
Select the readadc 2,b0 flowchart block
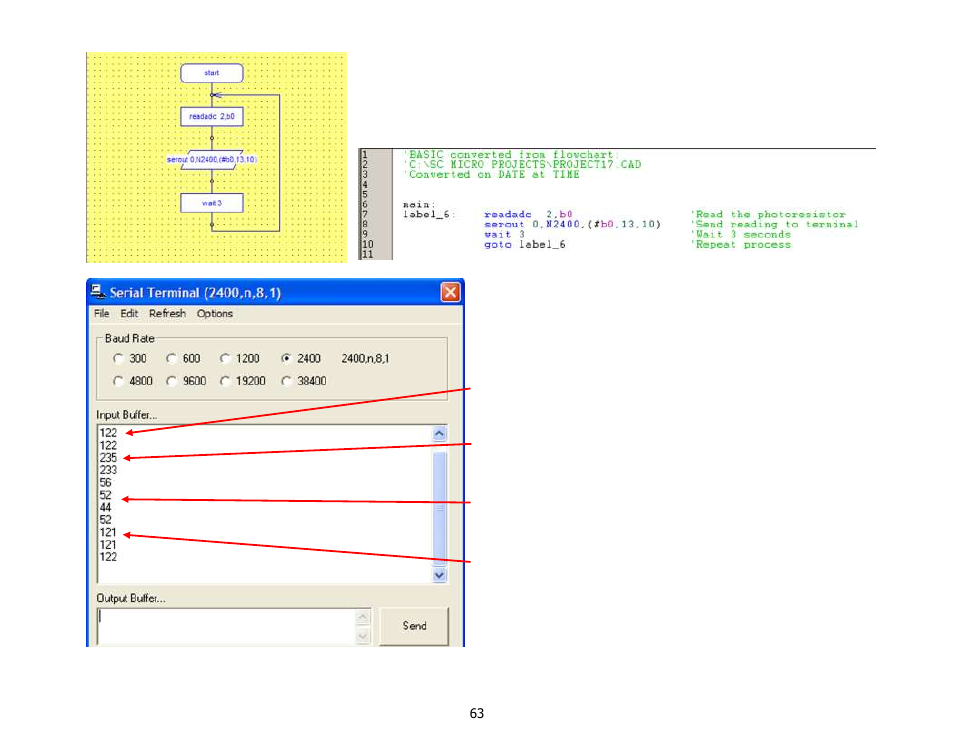pyautogui.click(x=212, y=116)
